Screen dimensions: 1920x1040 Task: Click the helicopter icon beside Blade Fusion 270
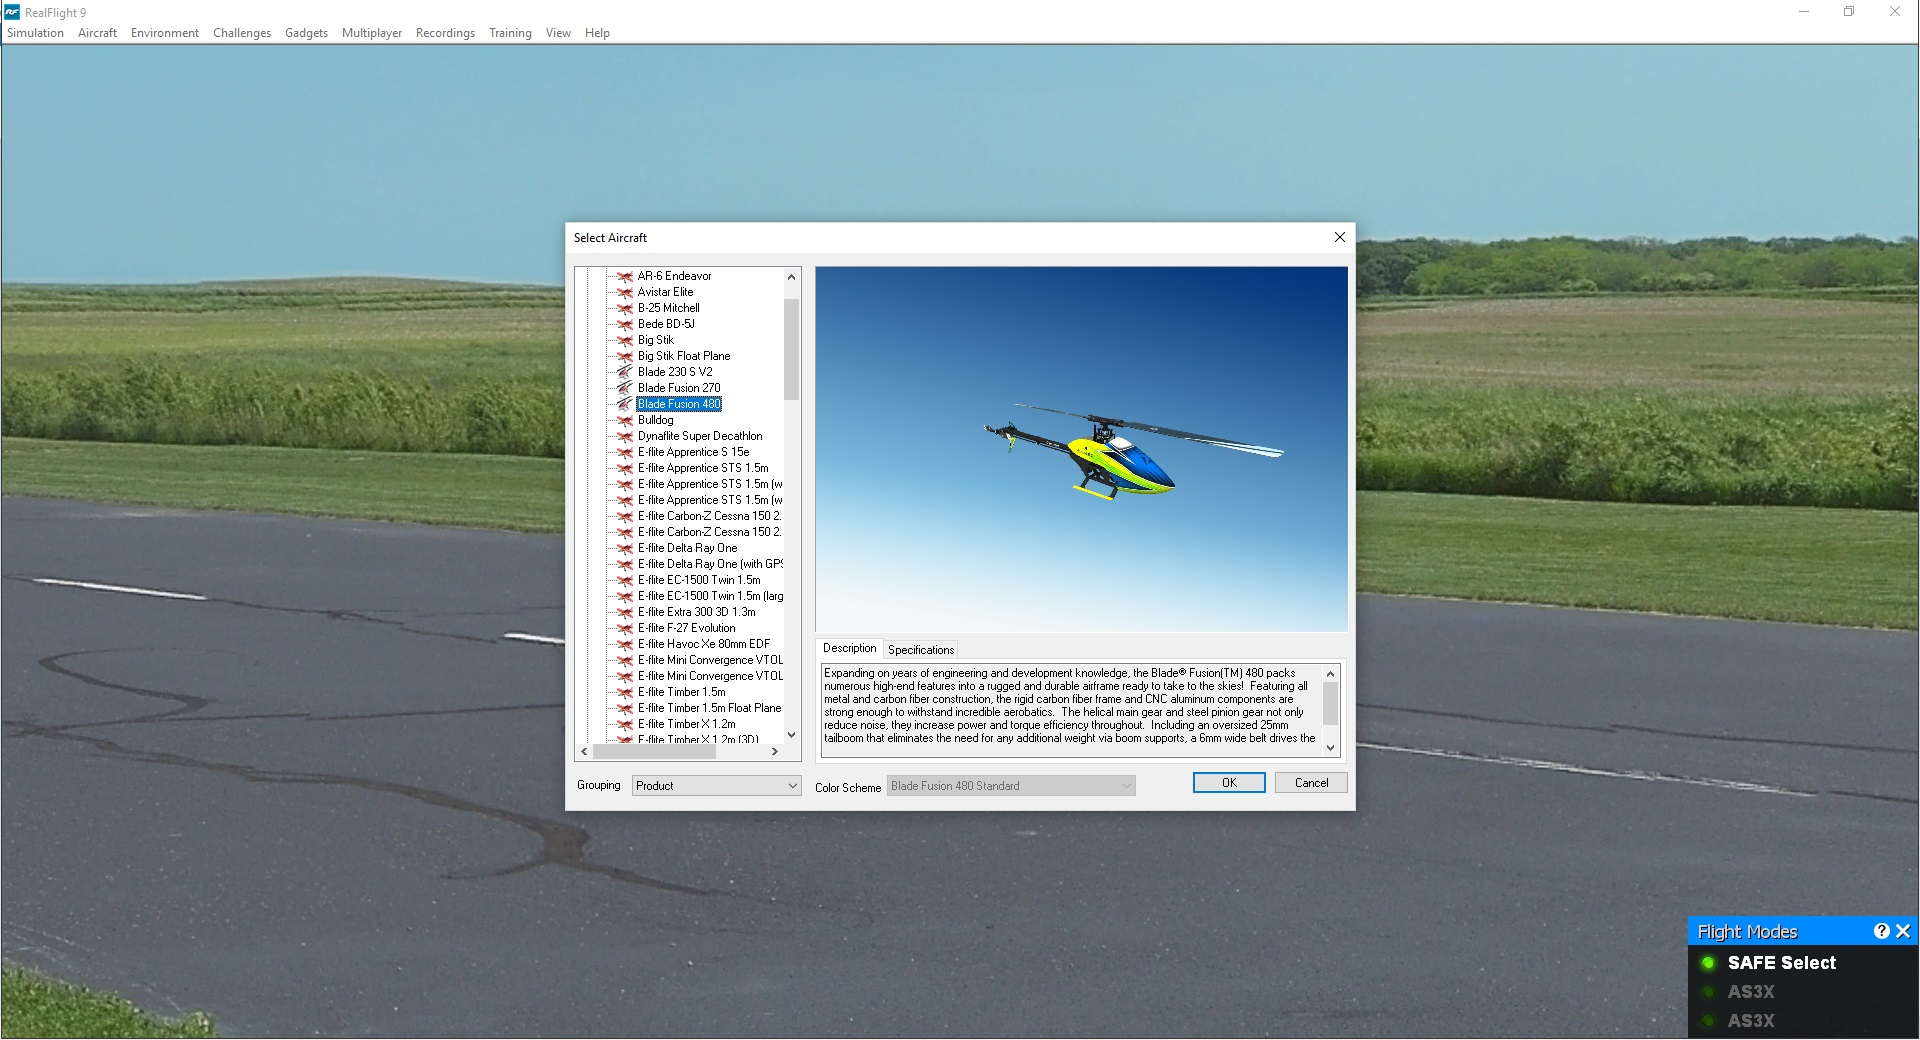click(x=625, y=388)
